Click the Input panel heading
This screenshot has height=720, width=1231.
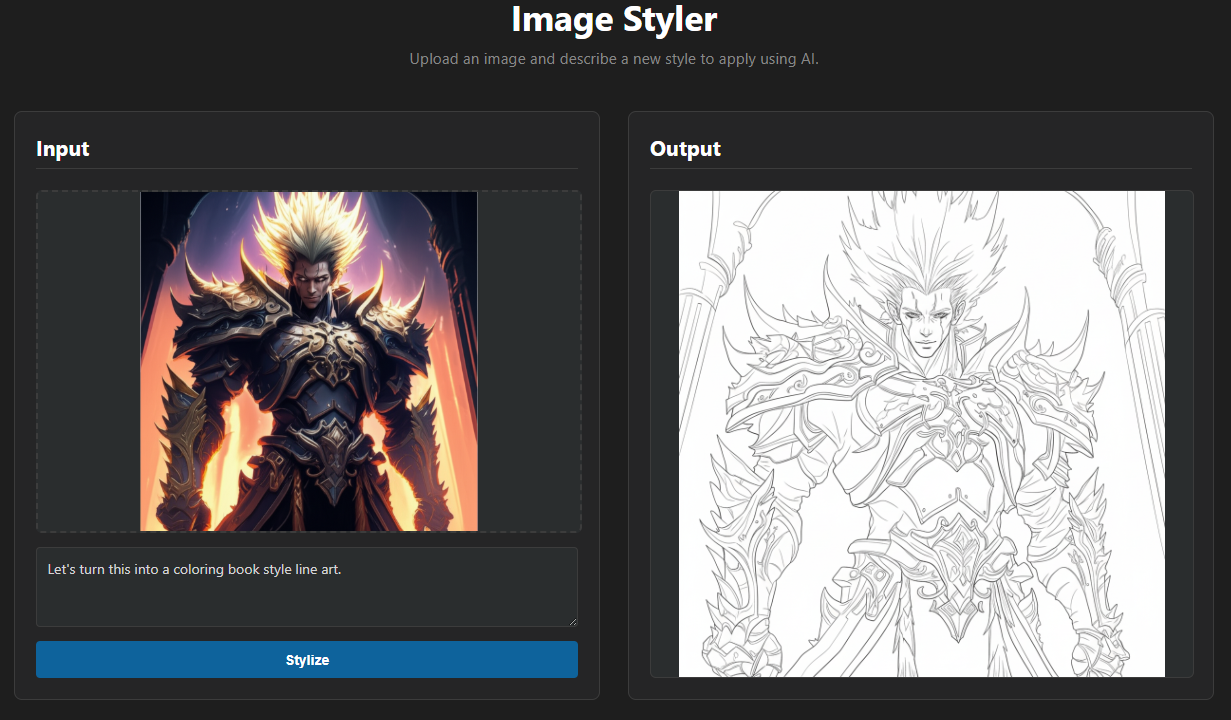pos(63,149)
